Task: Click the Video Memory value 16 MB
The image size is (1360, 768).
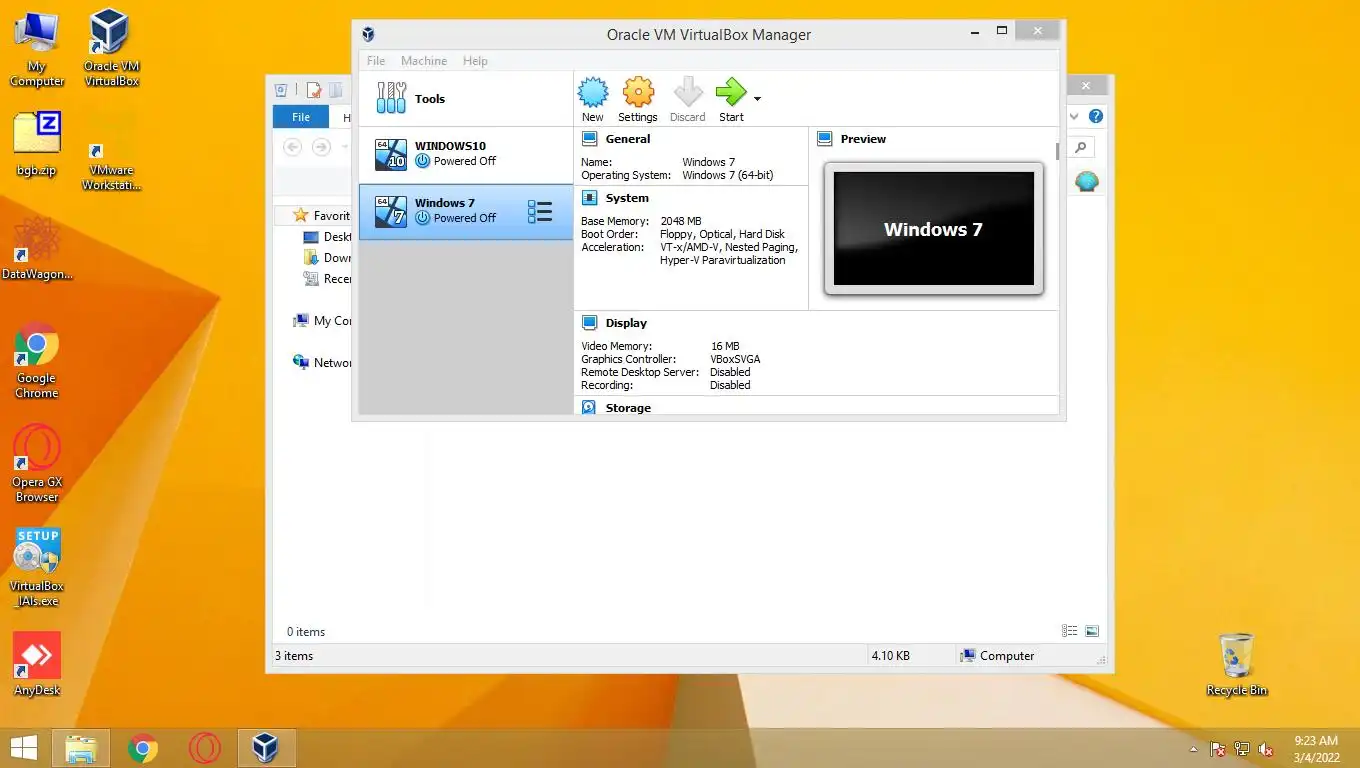Action: (x=725, y=346)
